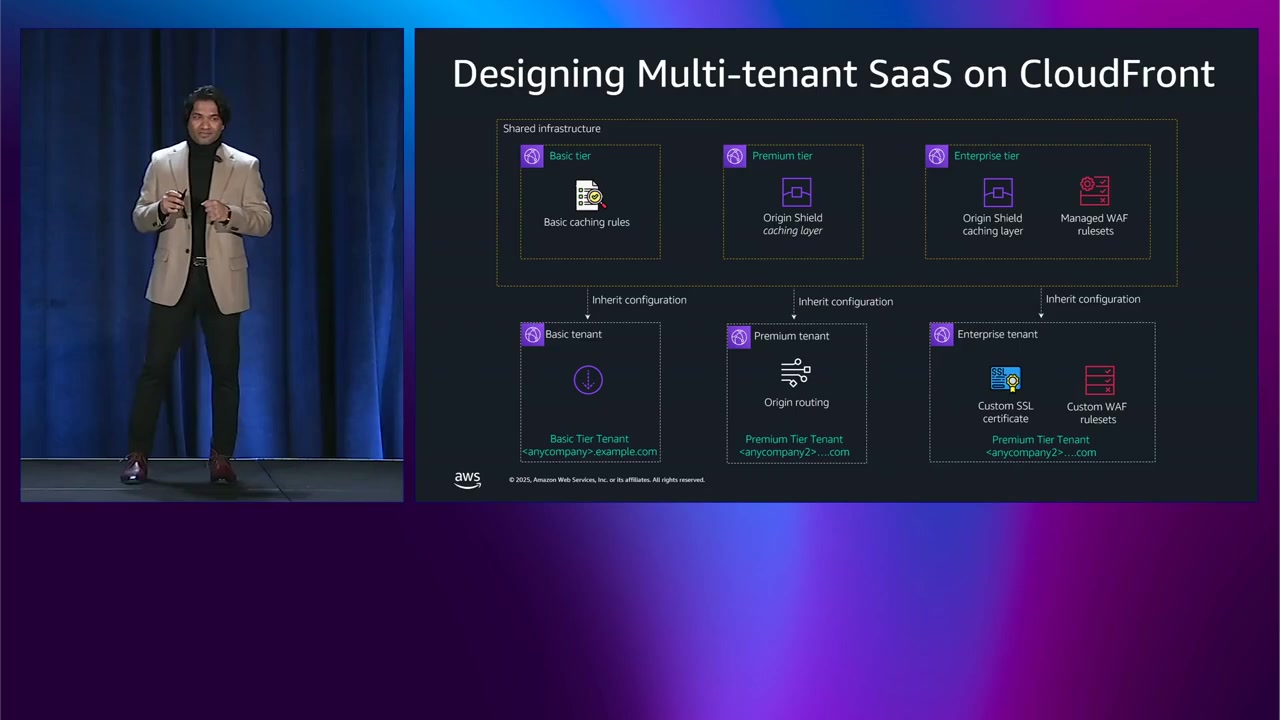Viewport: 1280px width, 720px height.
Task: Select the speaker video thumbnail
Action: click(212, 265)
